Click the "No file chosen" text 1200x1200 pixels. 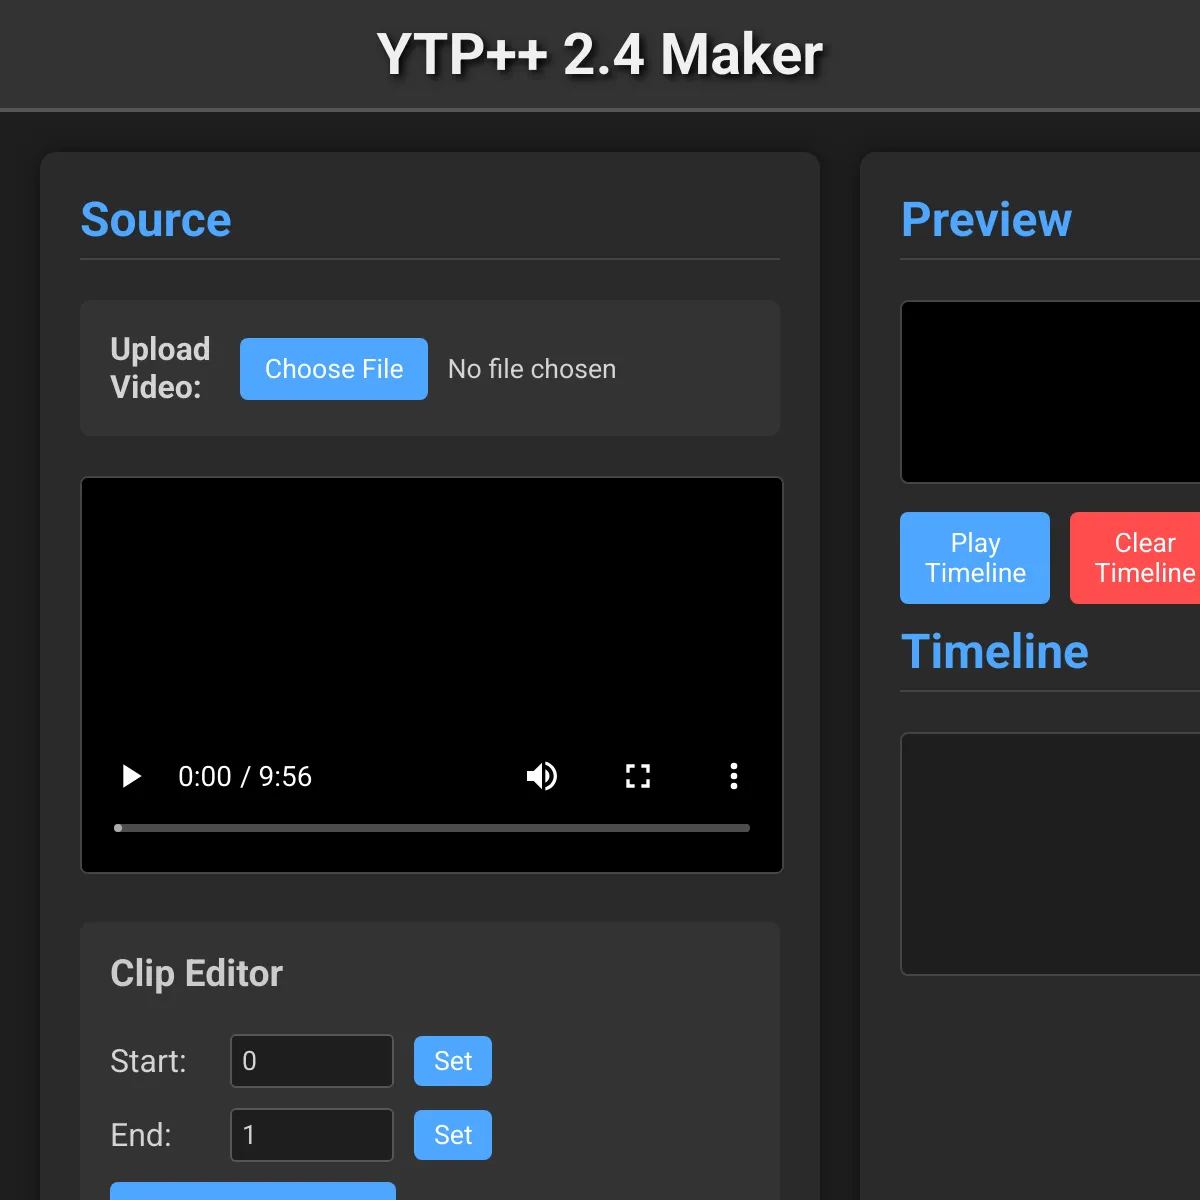tap(532, 369)
